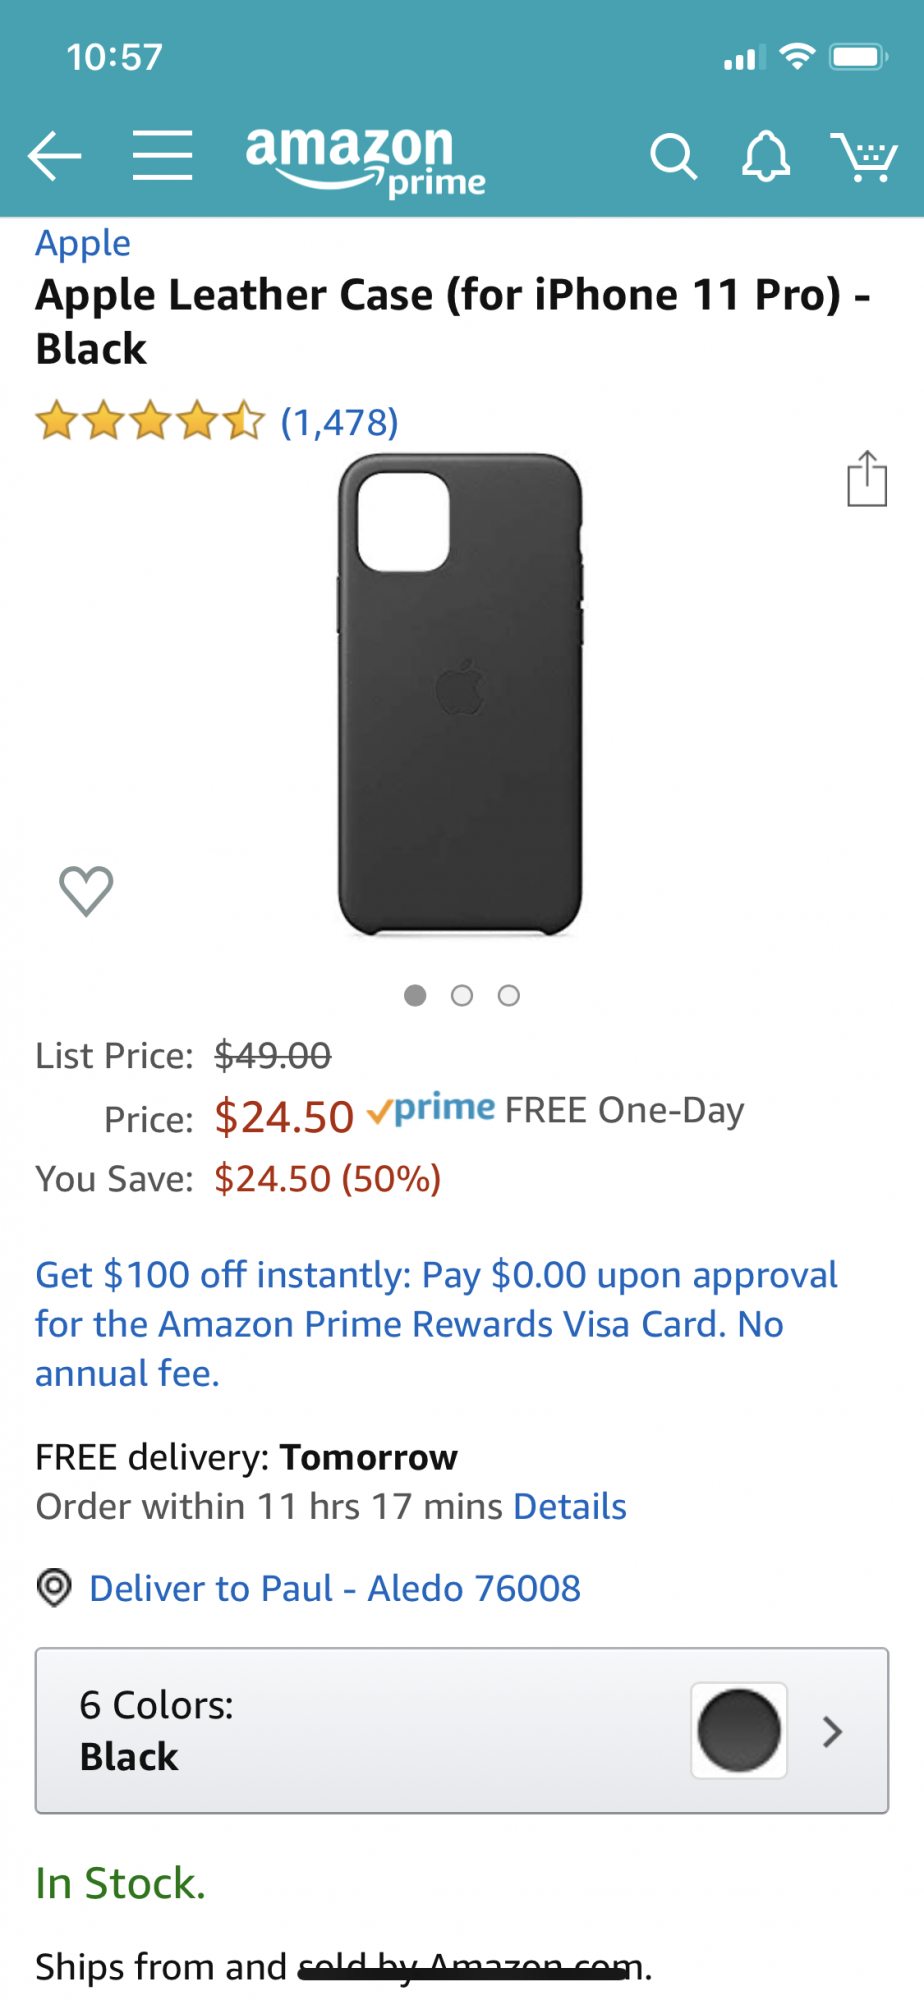This screenshot has width=924, height=2000.
Task: Select second product image dot
Action: [462, 995]
